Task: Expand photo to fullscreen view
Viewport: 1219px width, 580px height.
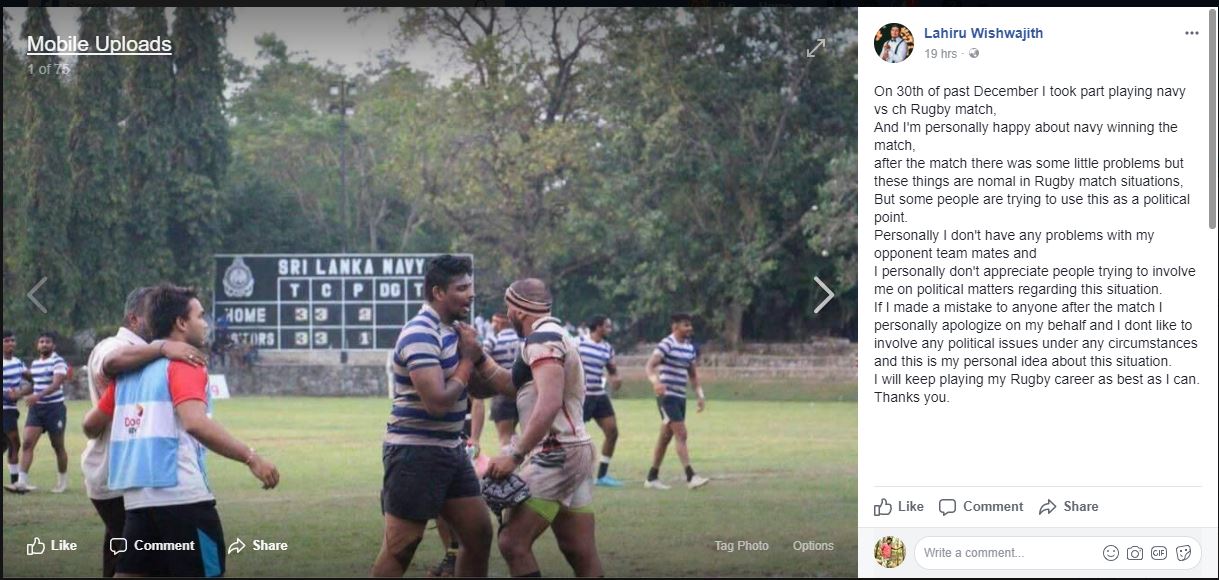Action: click(817, 47)
